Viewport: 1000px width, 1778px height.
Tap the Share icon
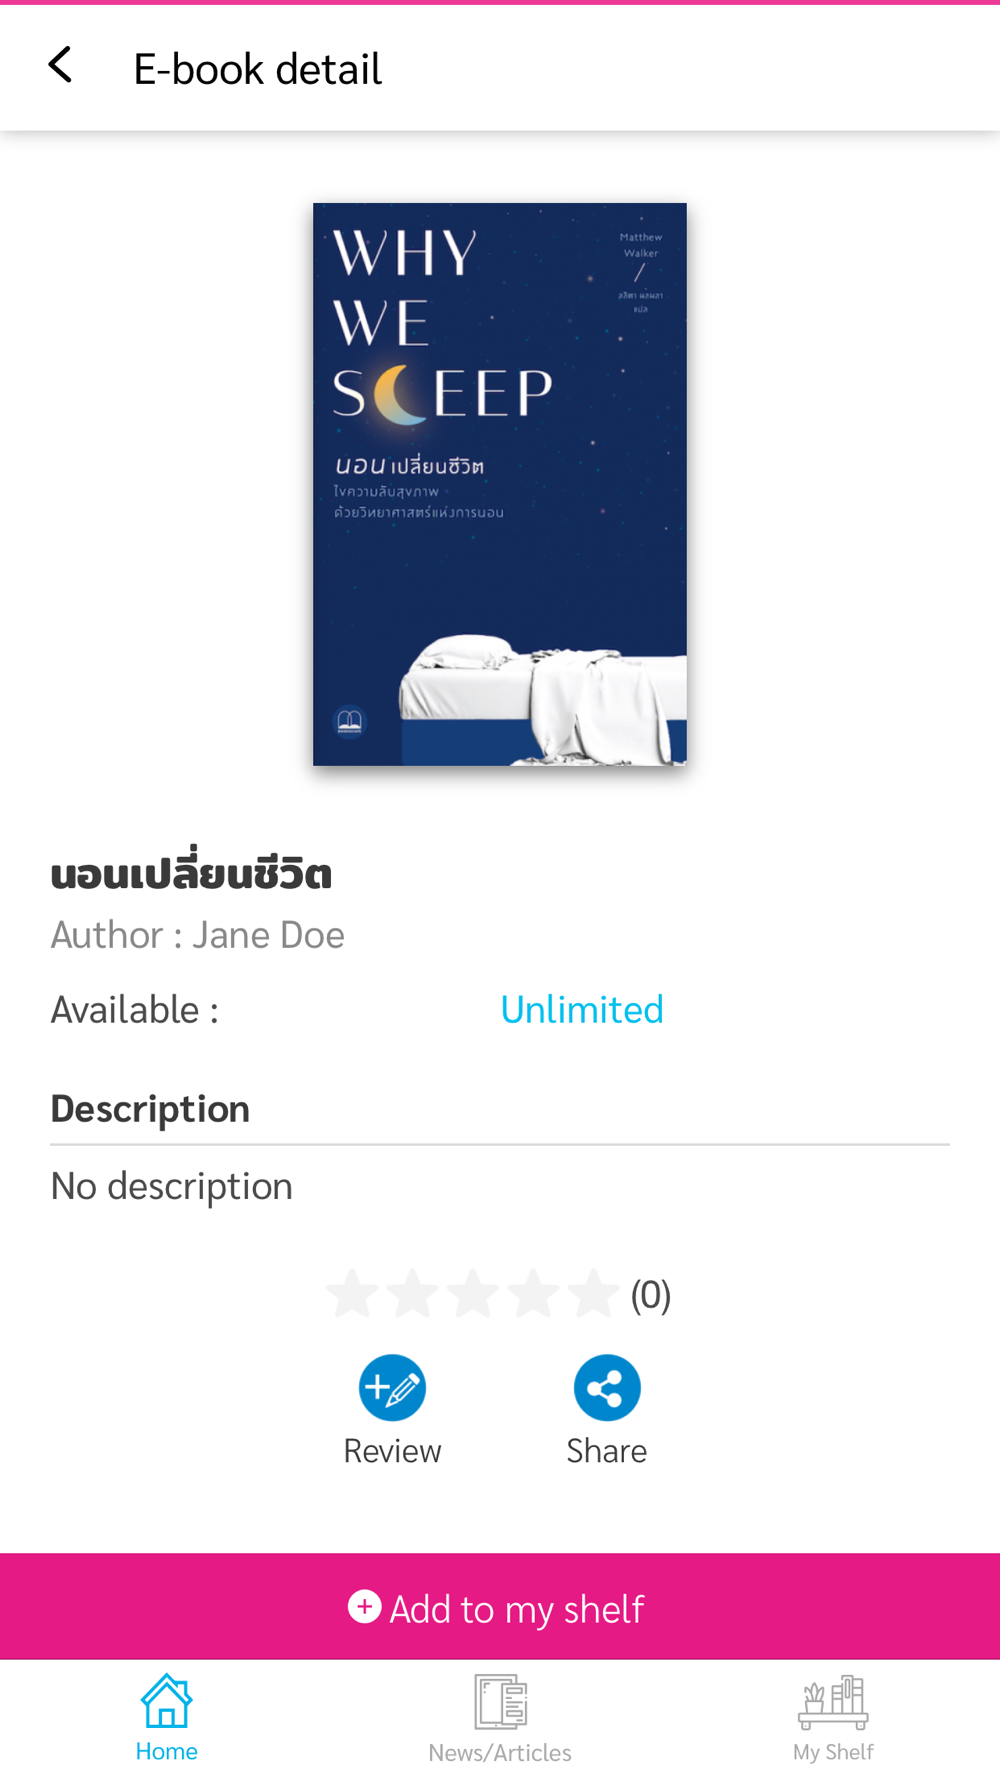point(607,1388)
